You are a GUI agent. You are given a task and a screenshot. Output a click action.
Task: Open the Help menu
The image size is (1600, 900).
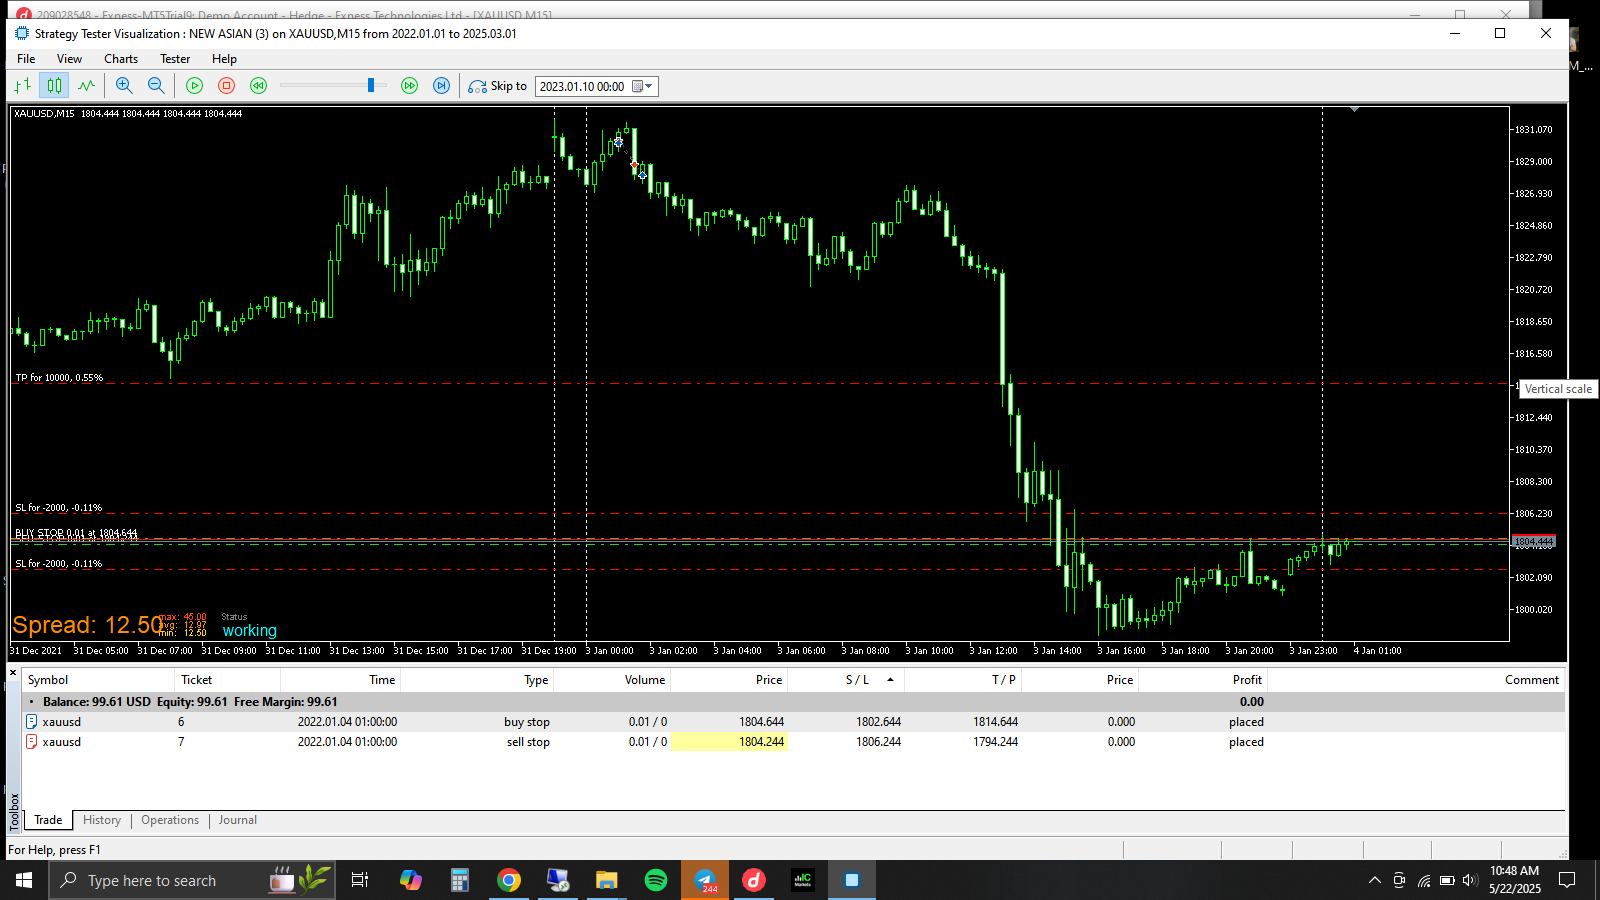[224, 59]
